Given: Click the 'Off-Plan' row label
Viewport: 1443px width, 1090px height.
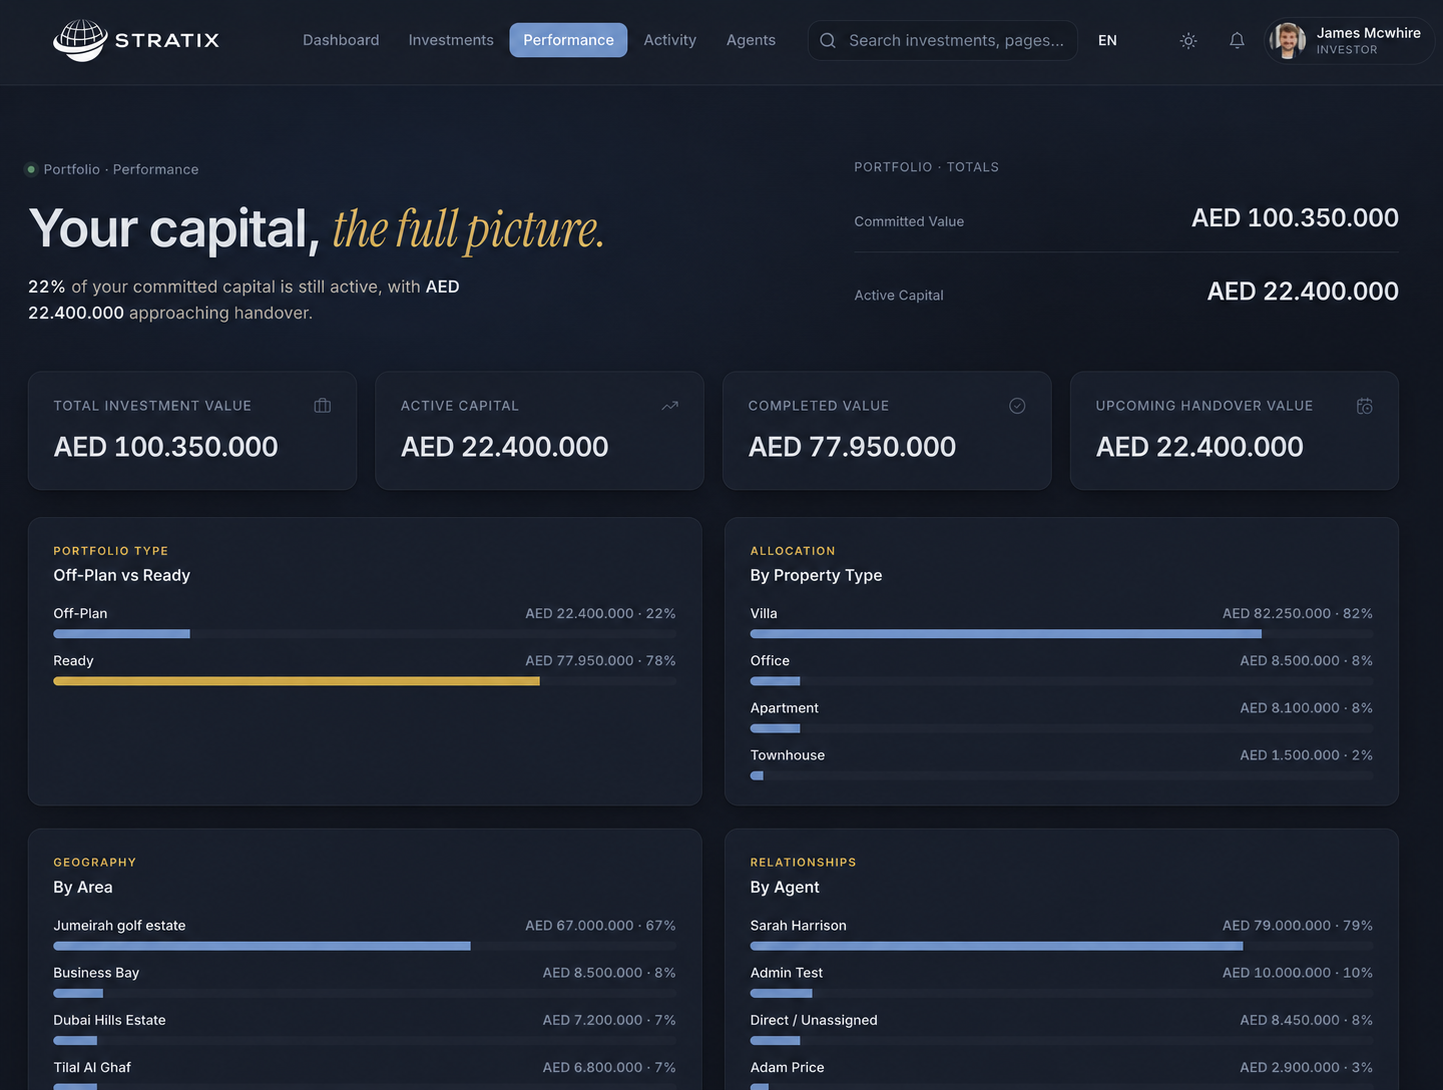Looking at the screenshot, I should [x=80, y=614].
